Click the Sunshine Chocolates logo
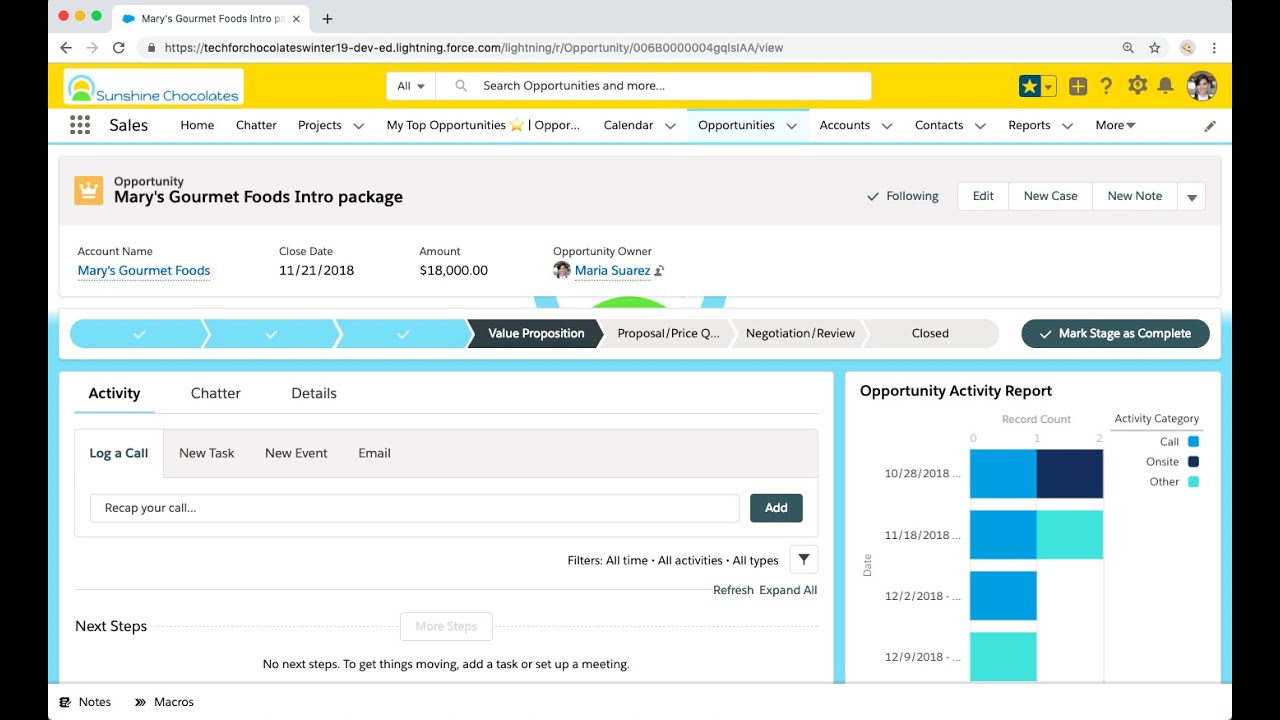Viewport: 1280px width, 720px height. pos(153,87)
